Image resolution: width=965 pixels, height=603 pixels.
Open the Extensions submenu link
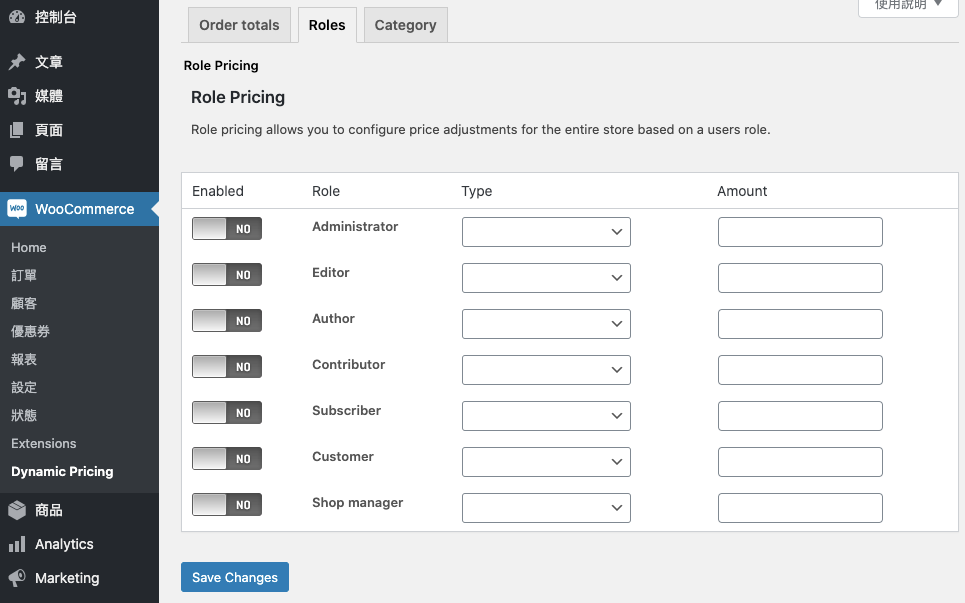point(44,443)
